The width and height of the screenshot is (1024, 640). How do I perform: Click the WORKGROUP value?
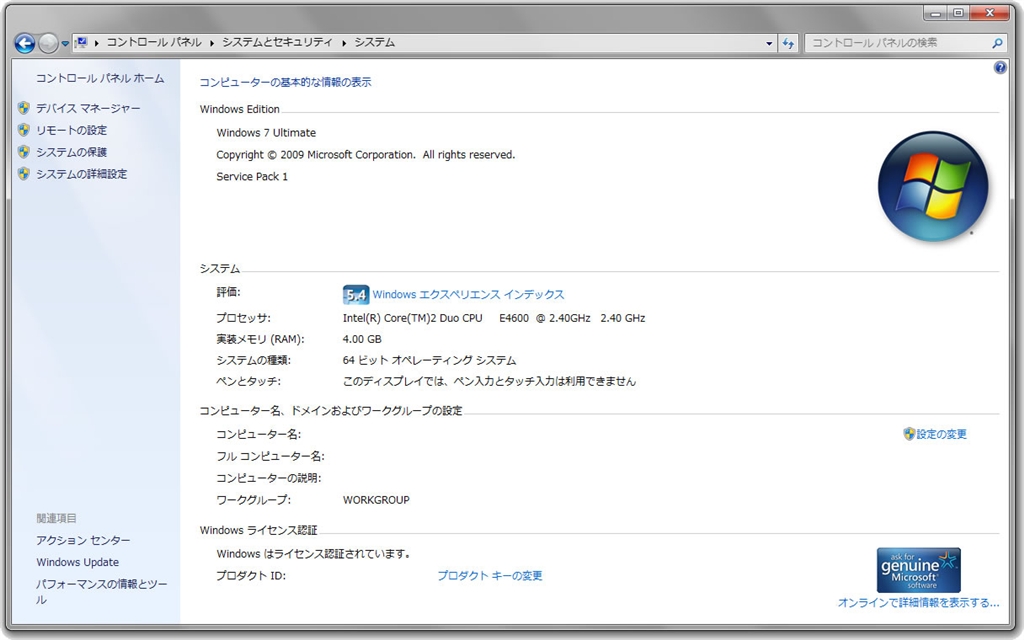(376, 500)
